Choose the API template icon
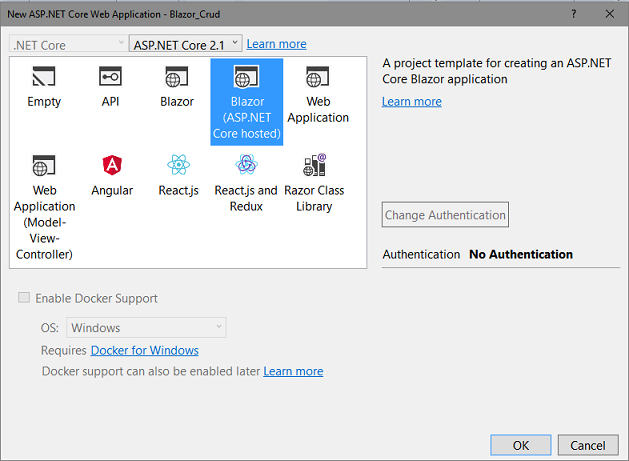The image size is (629, 461). 110,76
